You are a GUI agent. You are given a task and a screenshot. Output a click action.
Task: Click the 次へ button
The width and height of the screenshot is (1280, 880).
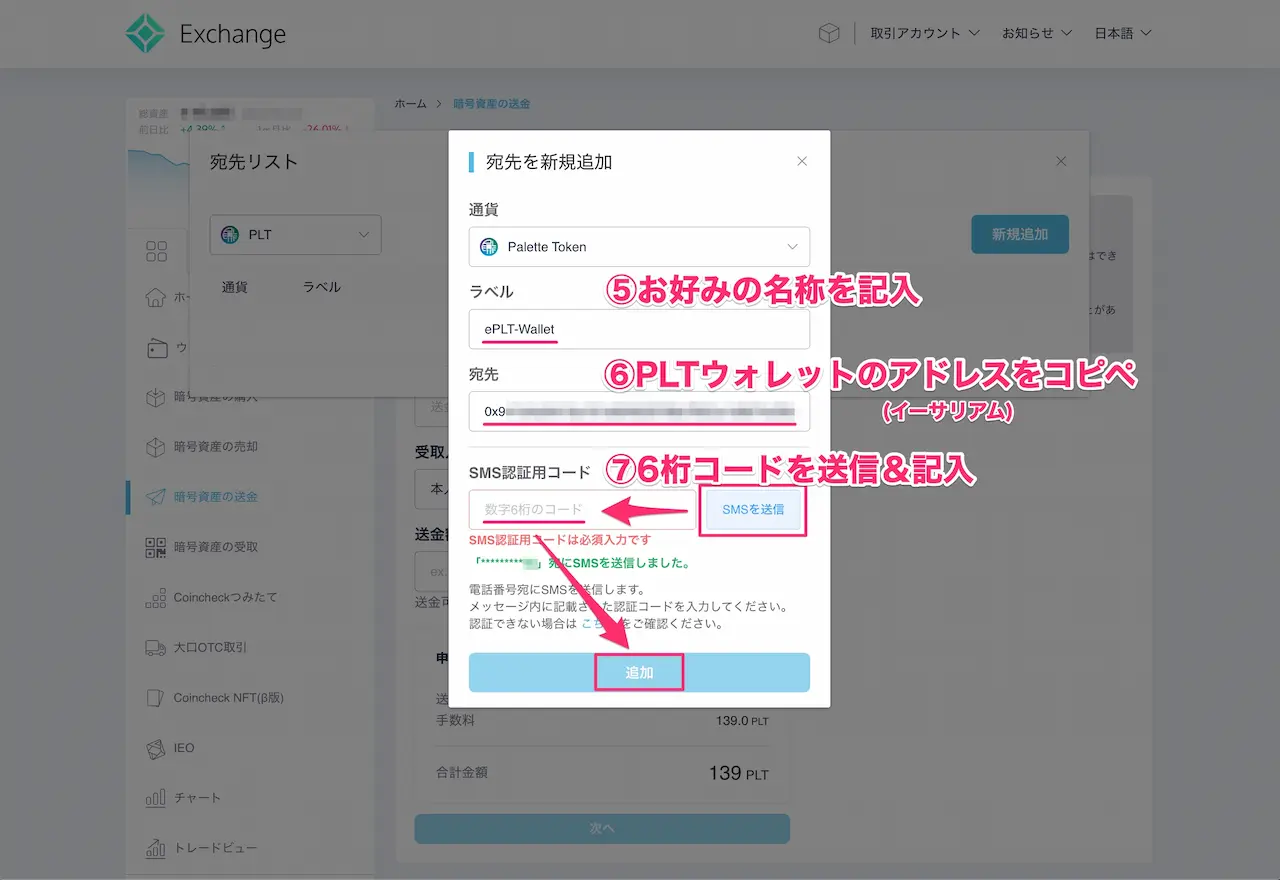pos(602,828)
